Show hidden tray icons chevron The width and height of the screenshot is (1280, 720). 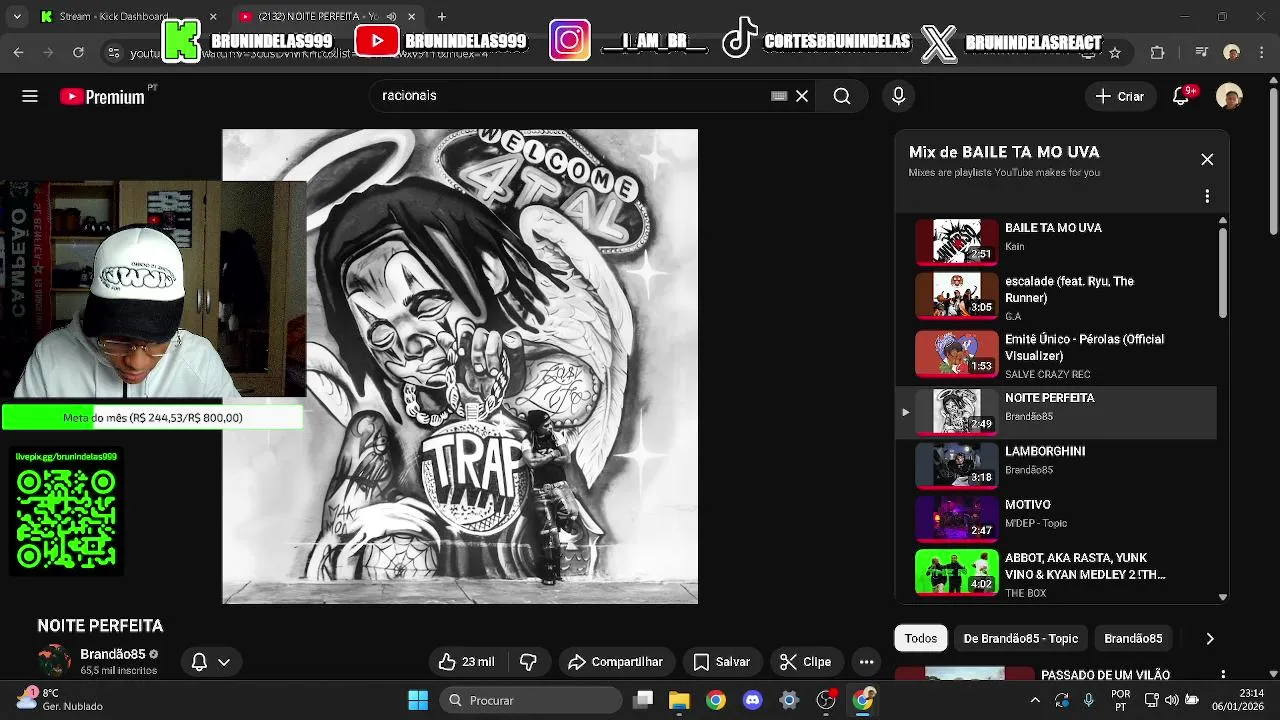(1035, 700)
